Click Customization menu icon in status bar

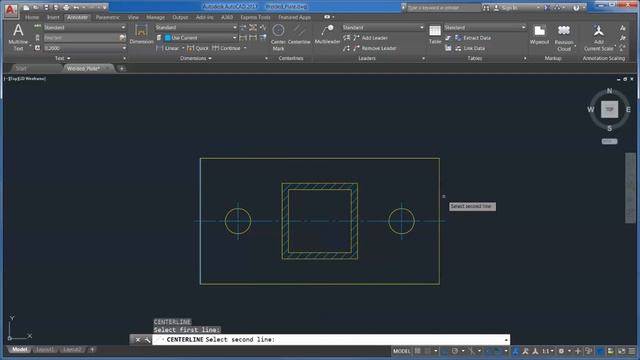(632, 351)
